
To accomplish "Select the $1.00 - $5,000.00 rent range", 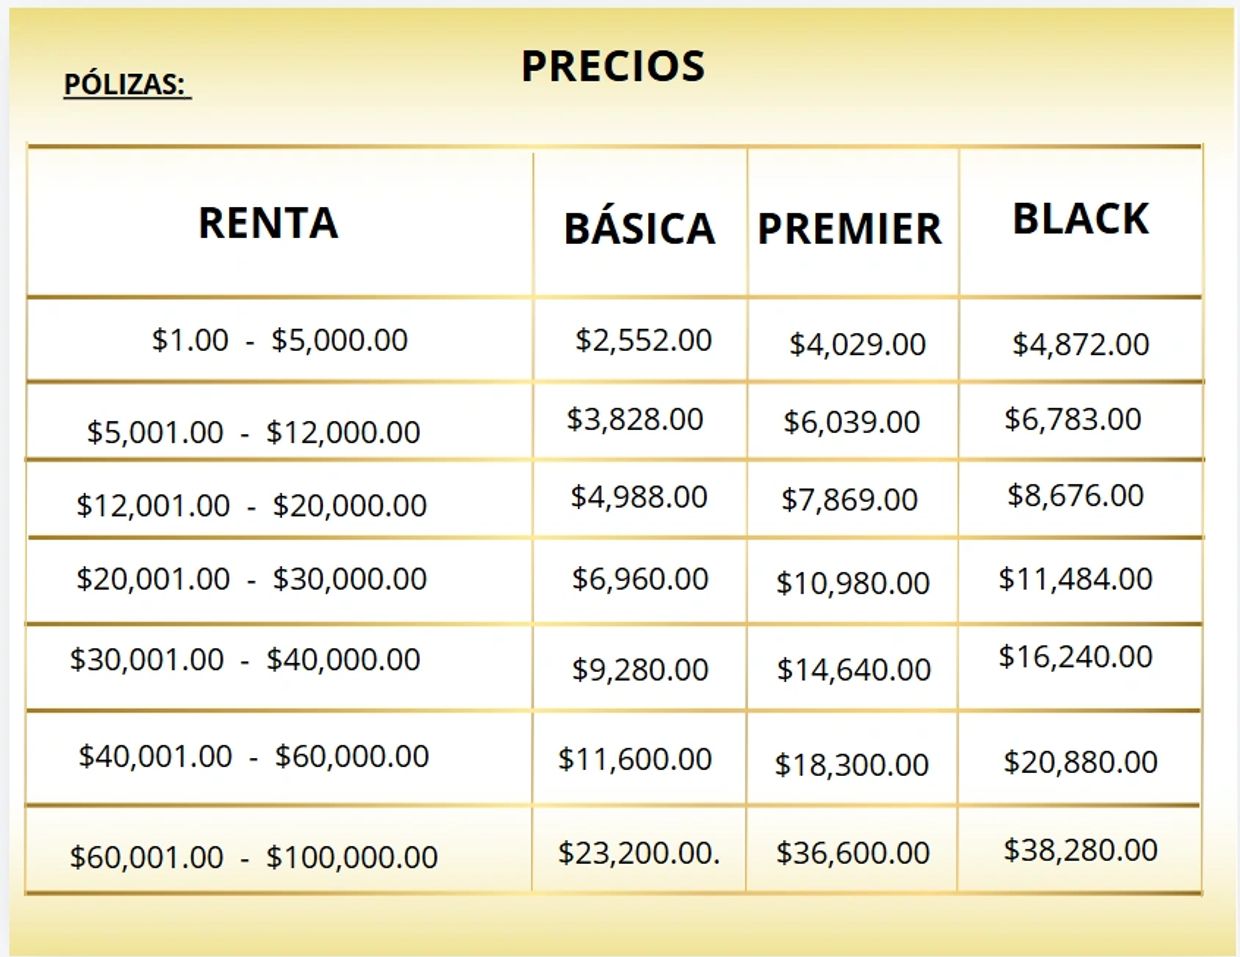I will (280, 340).
